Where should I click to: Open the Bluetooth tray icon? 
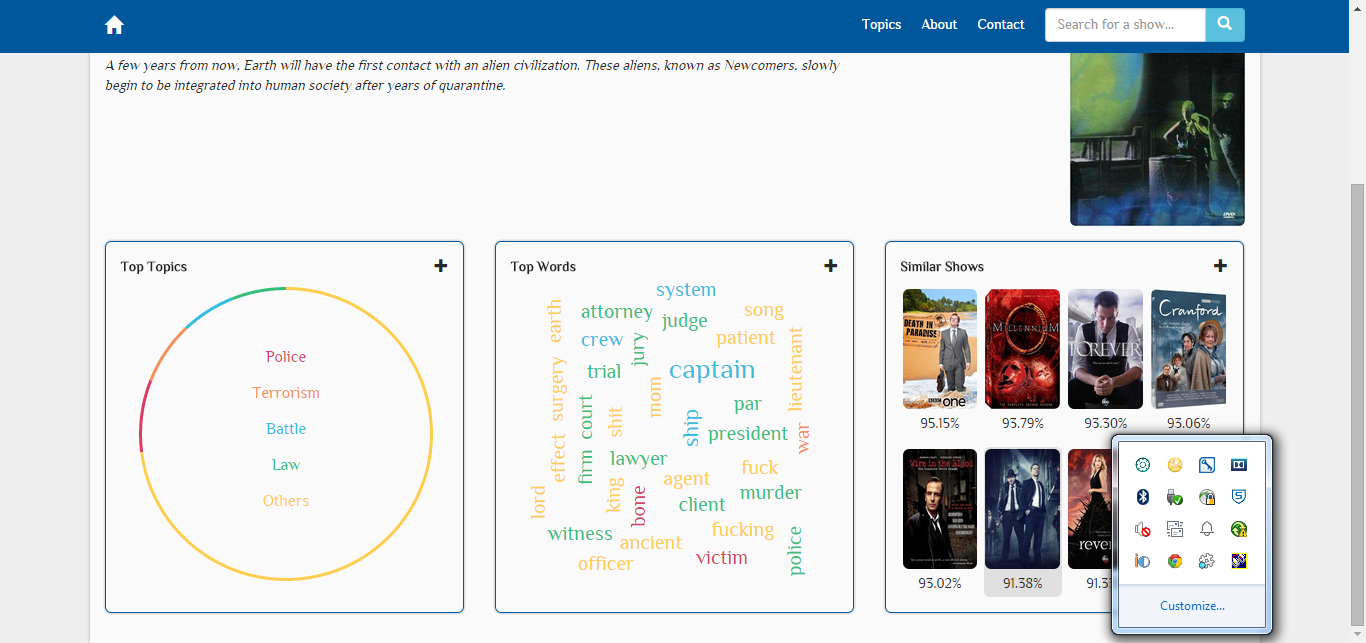1143,497
